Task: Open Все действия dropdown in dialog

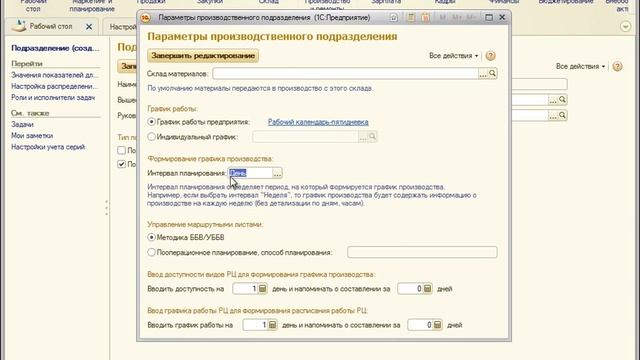Action: (x=453, y=56)
